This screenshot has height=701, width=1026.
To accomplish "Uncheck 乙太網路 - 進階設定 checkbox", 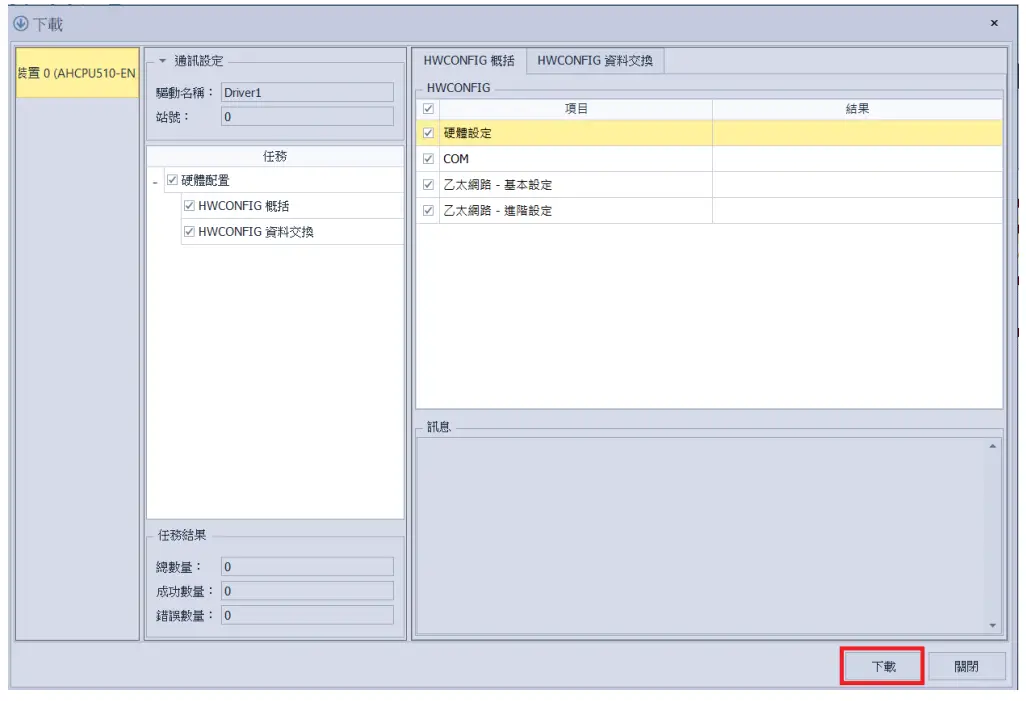I will pyautogui.click(x=428, y=210).
